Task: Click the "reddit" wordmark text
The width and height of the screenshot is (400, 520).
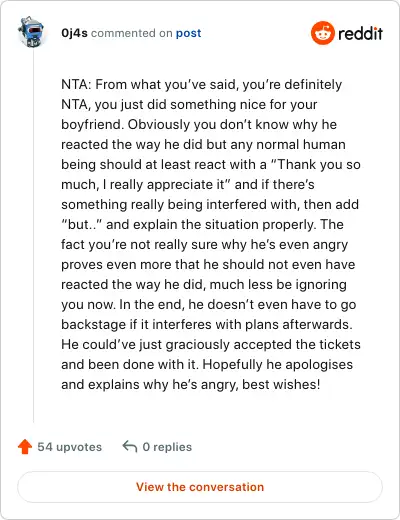Action: pyautogui.click(x=360, y=33)
